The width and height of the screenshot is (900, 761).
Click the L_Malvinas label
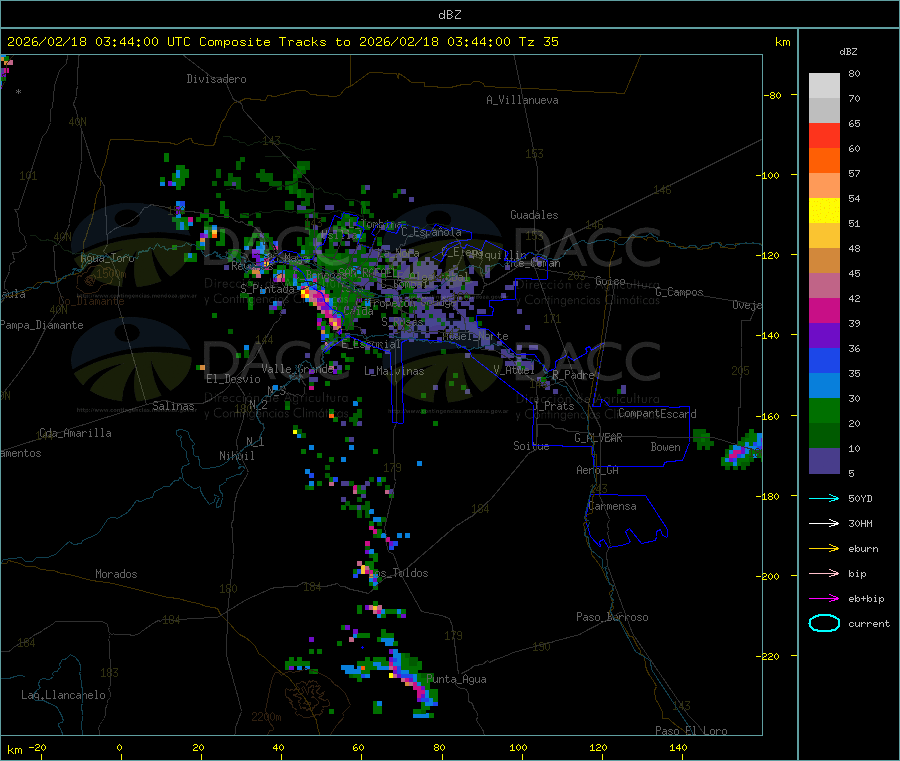tap(394, 371)
